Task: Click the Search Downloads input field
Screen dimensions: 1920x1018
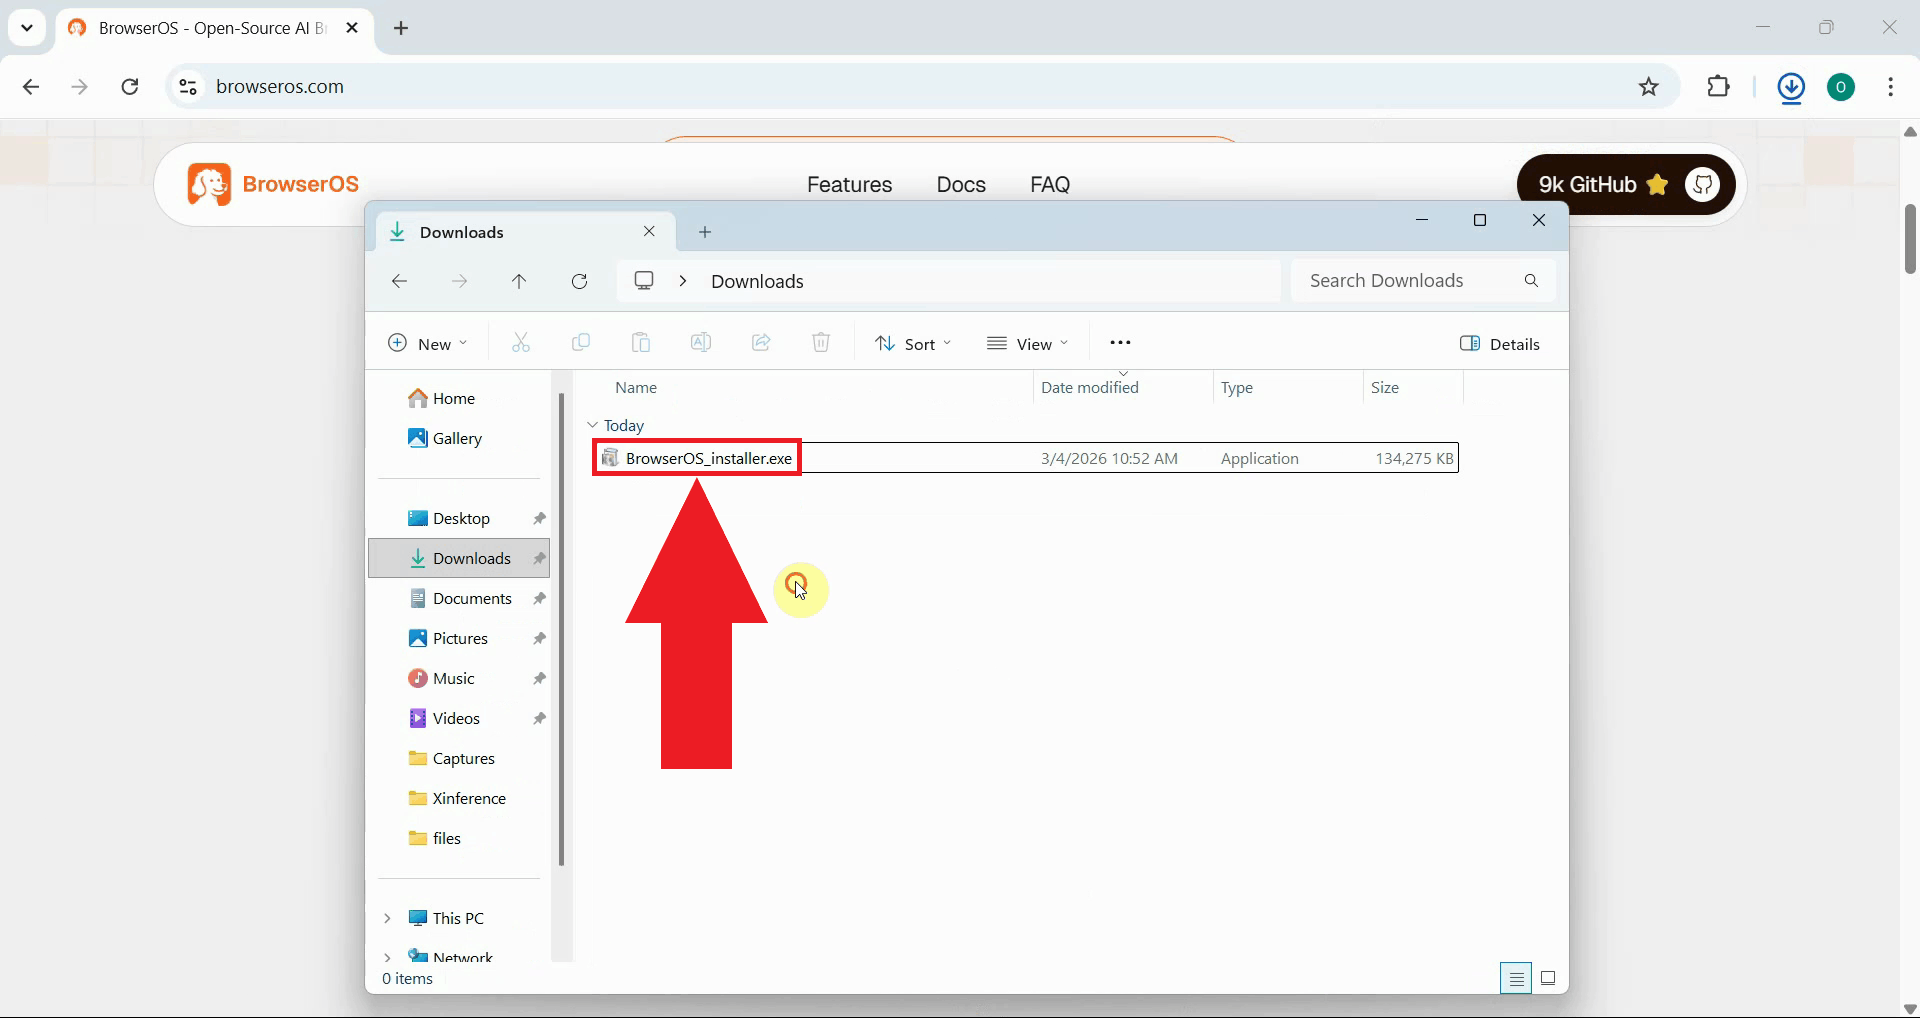Action: 1410,281
